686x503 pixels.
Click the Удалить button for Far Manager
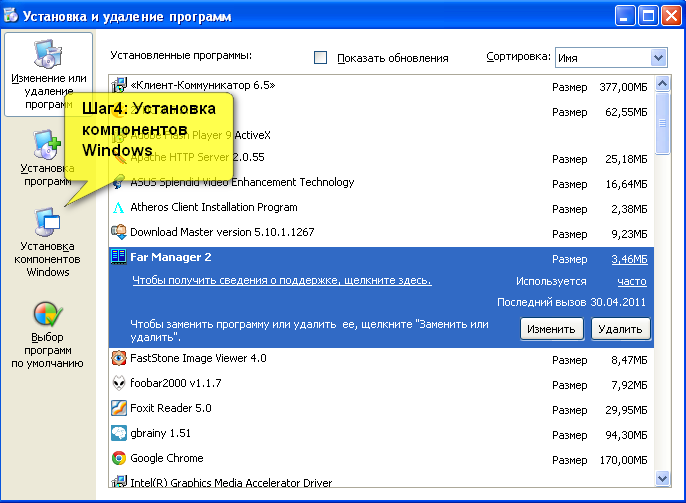pyautogui.click(x=620, y=329)
